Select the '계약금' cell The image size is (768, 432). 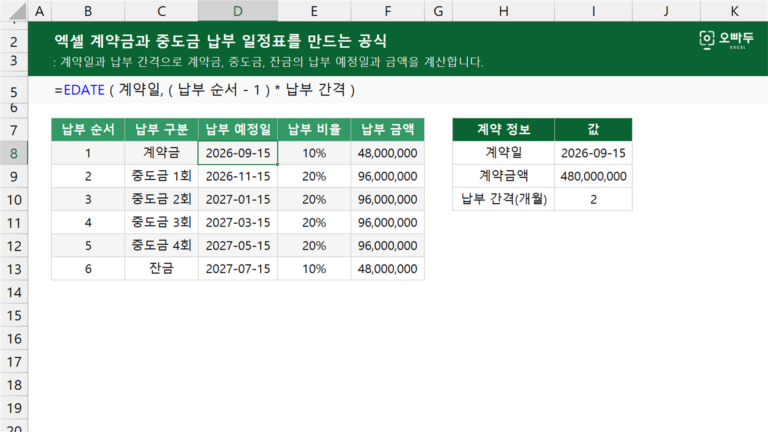[x=162, y=153]
